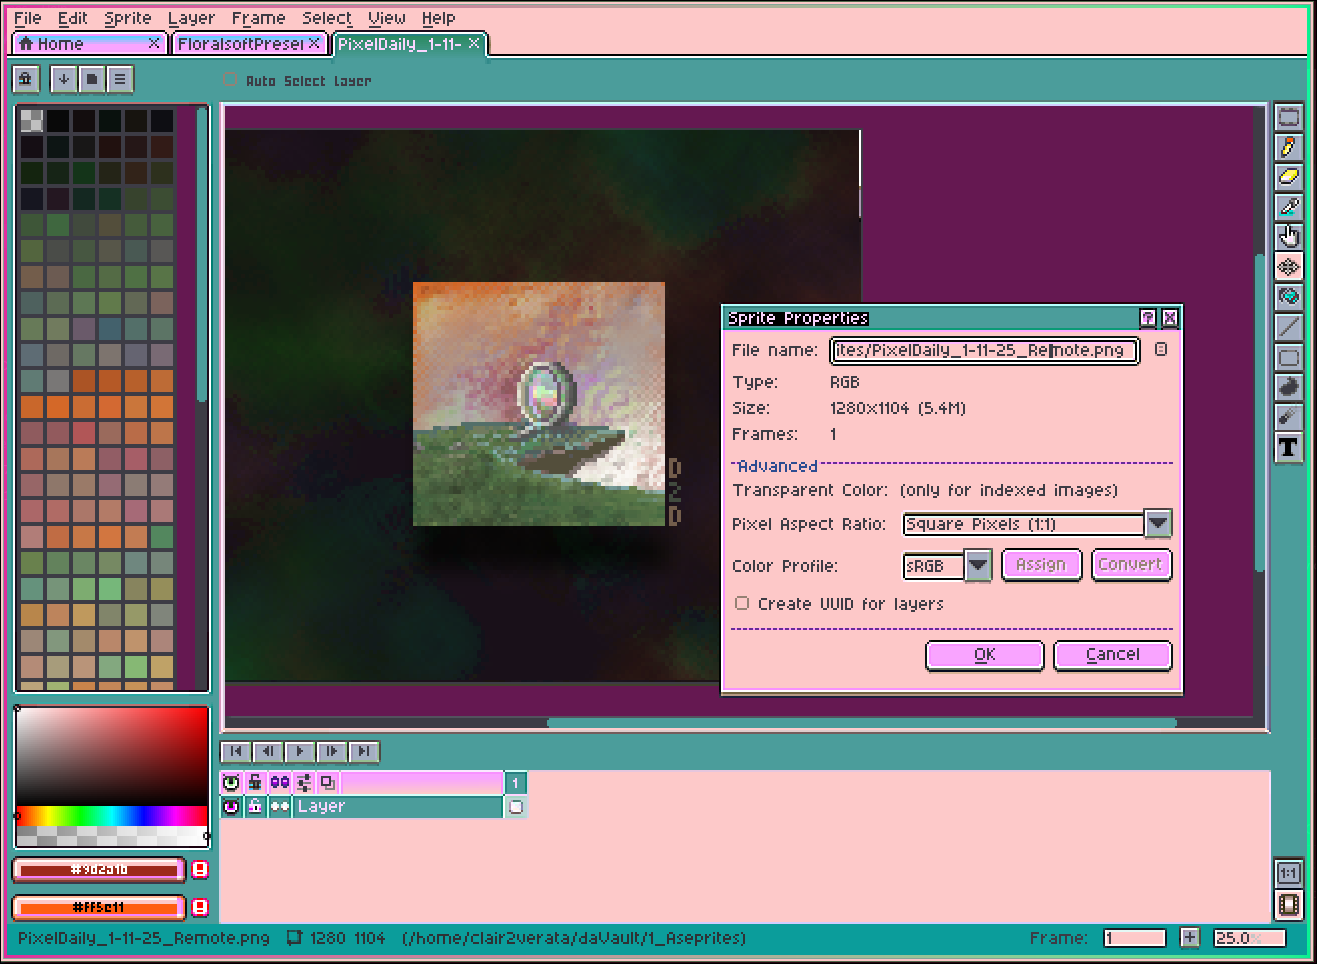Select the Text tool
The width and height of the screenshot is (1317, 964).
tap(1288, 447)
